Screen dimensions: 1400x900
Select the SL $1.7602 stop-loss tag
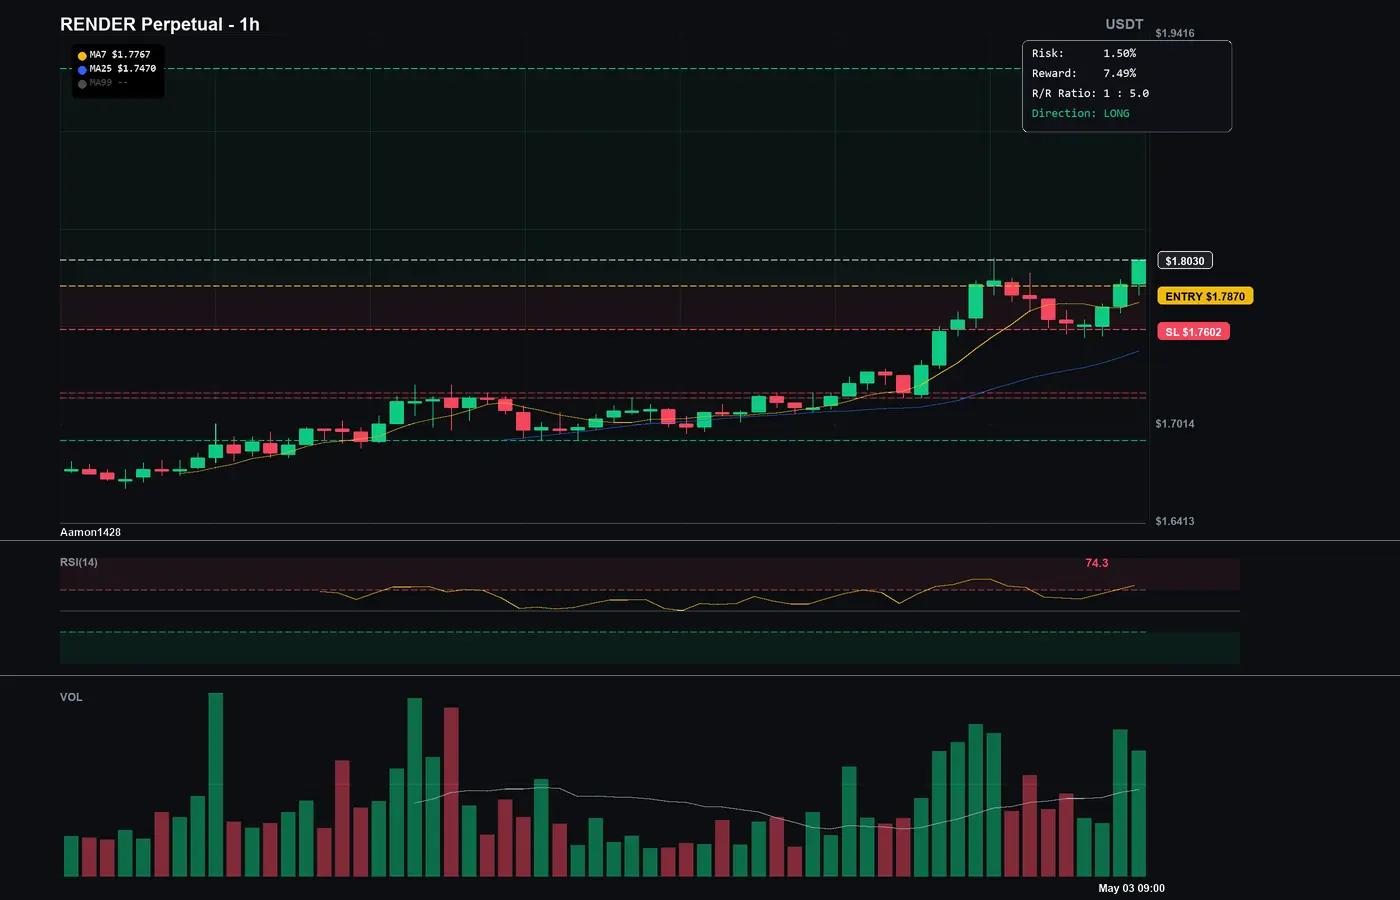coord(1193,332)
